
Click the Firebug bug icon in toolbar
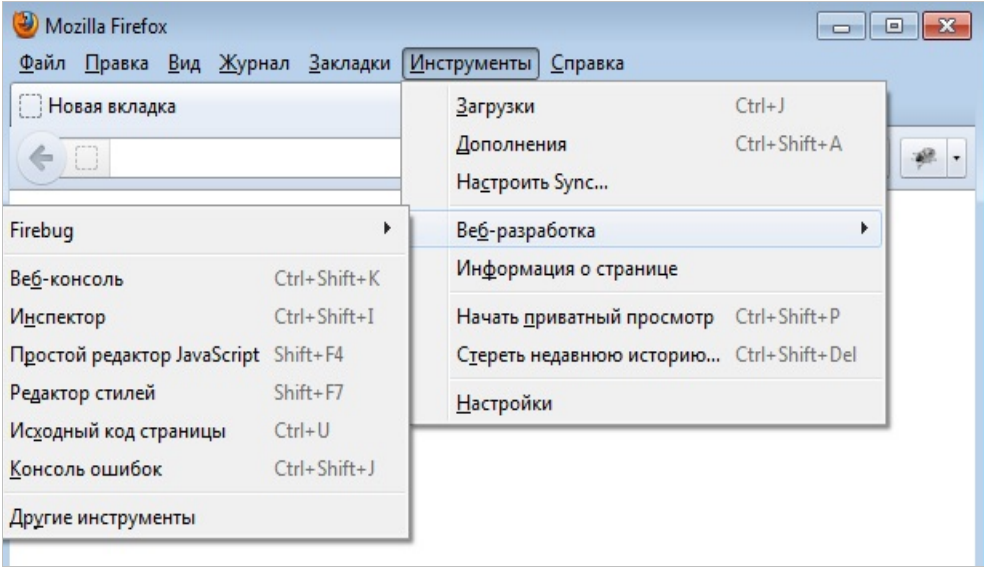point(925,159)
